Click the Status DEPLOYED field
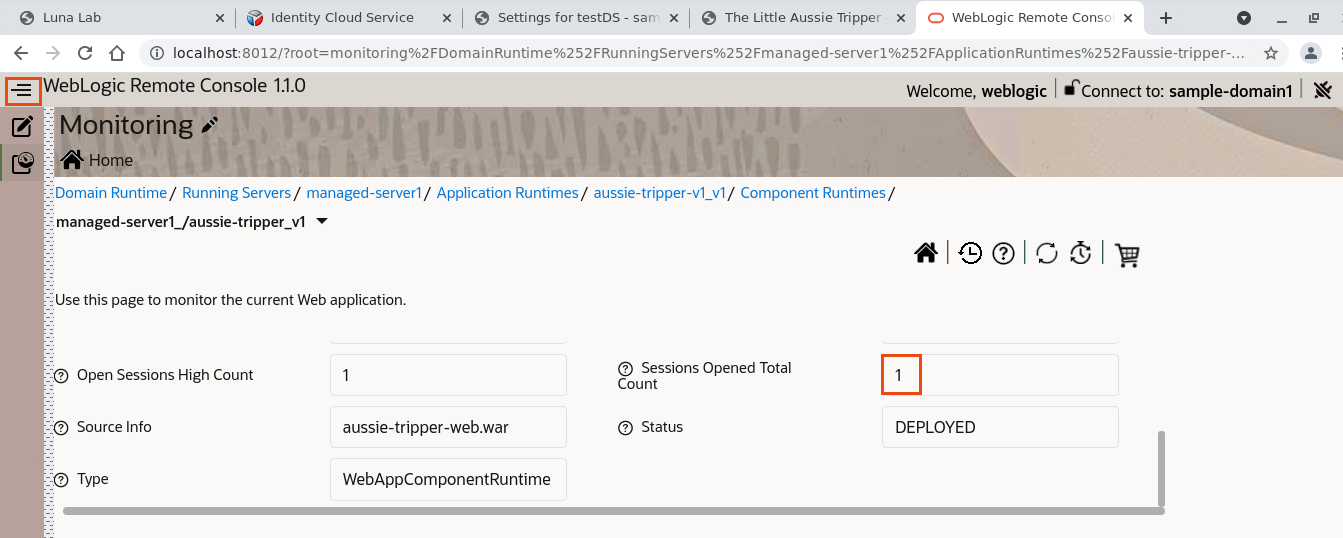 point(1000,427)
